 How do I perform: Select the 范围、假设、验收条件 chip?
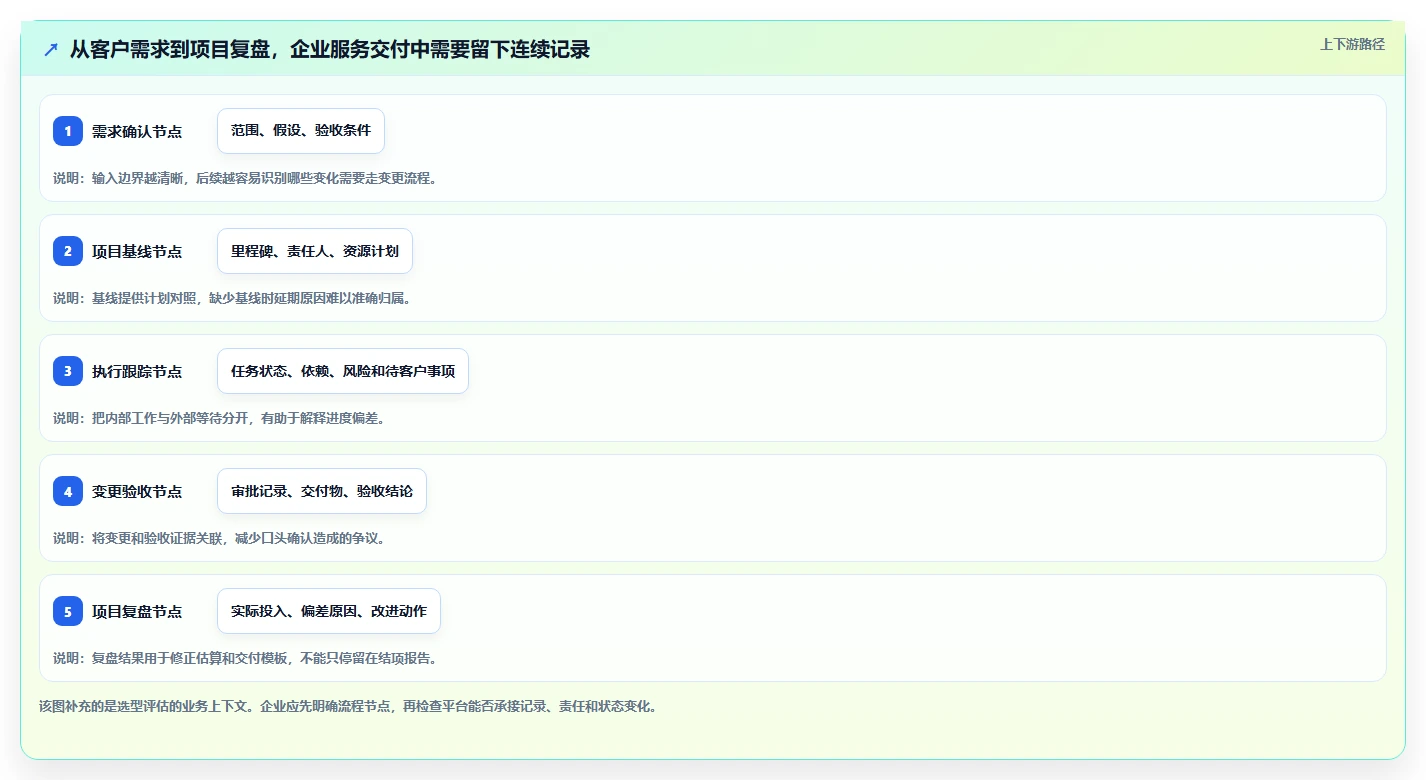pos(301,131)
